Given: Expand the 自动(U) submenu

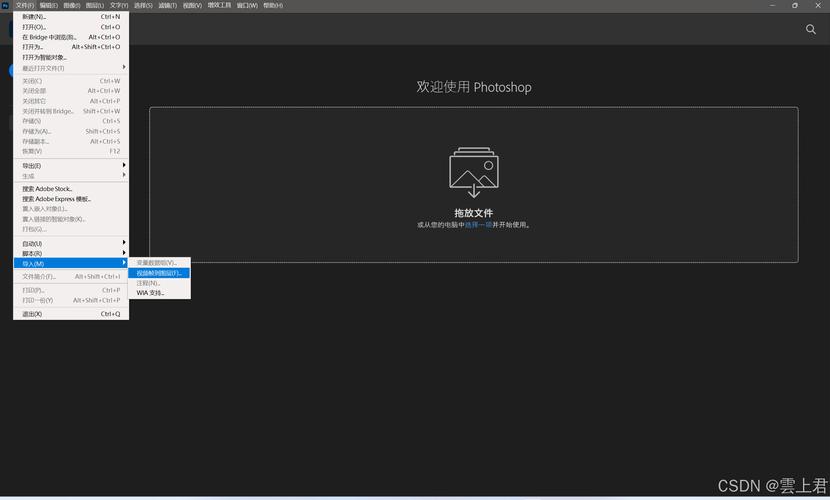Looking at the screenshot, I should [71, 243].
